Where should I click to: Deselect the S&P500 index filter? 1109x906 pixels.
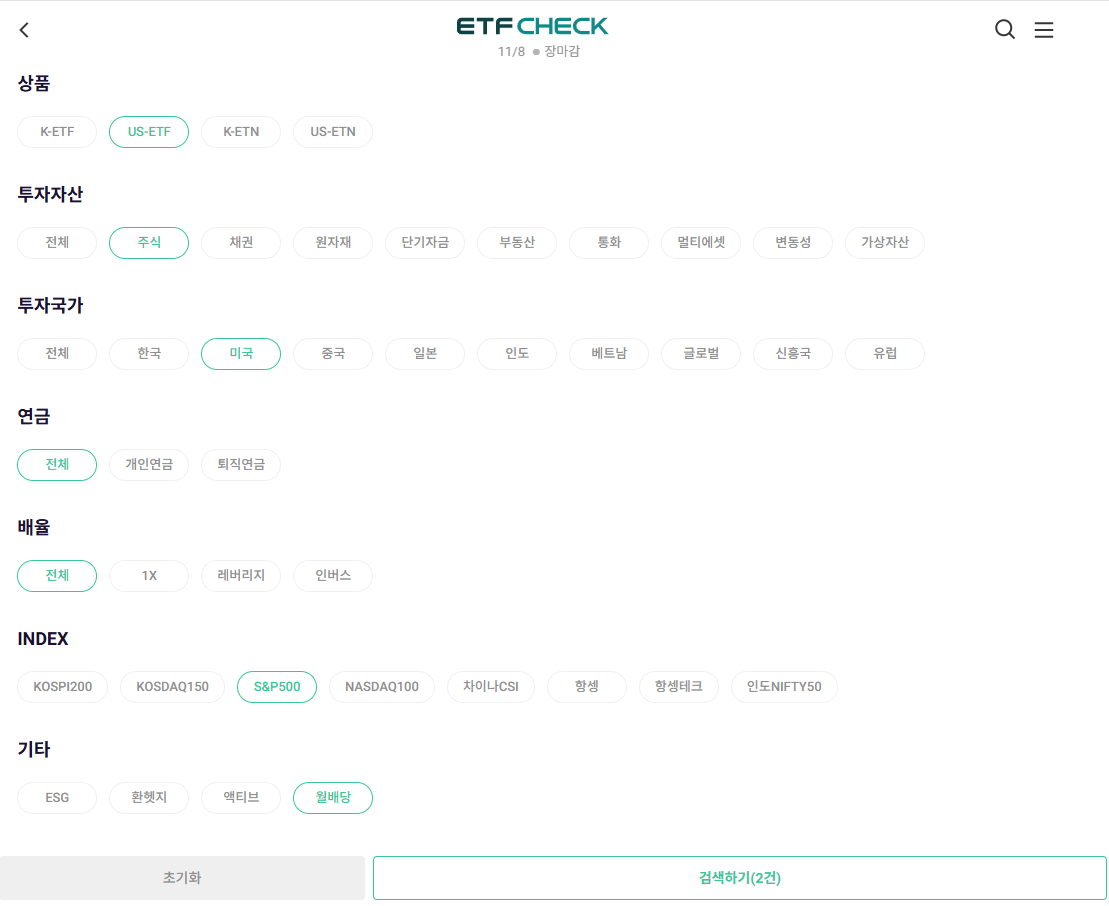pyautogui.click(x=276, y=686)
